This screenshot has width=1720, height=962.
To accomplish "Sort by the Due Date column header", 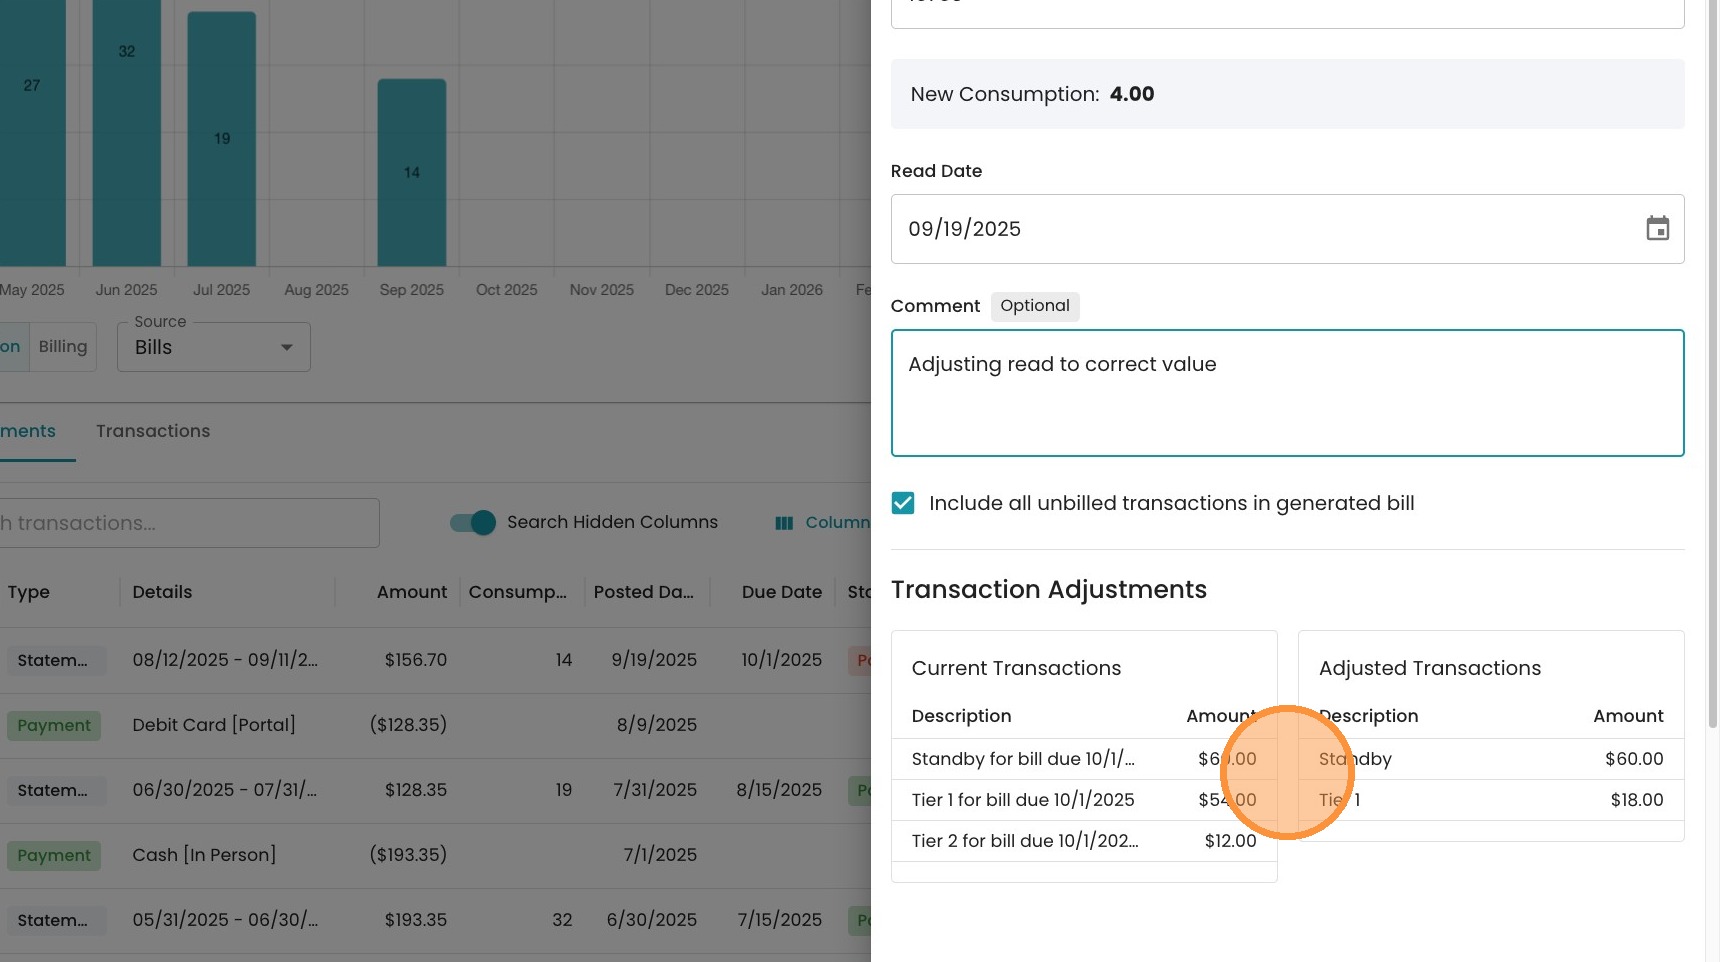I will [781, 592].
